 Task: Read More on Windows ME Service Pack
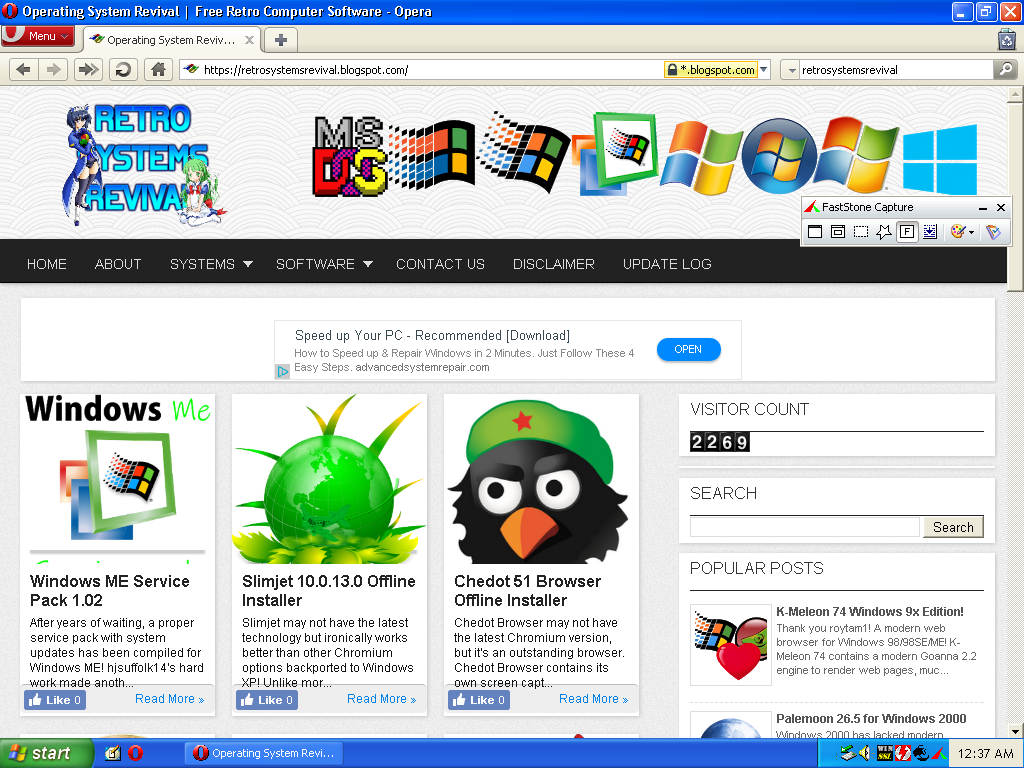[x=169, y=699]
